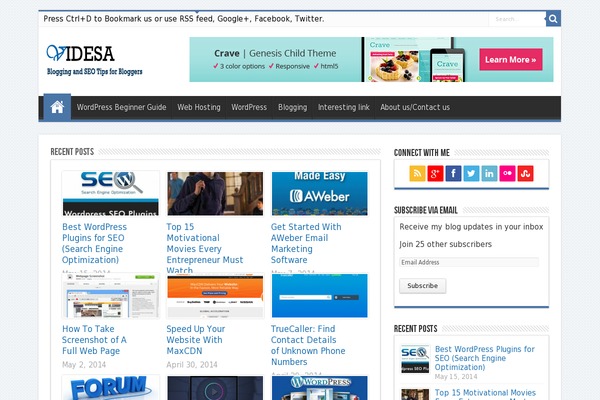Open sidebar Top 15 Motivational Movies link
This screenshot has height=400, width=600.
[x=485, y=393]
